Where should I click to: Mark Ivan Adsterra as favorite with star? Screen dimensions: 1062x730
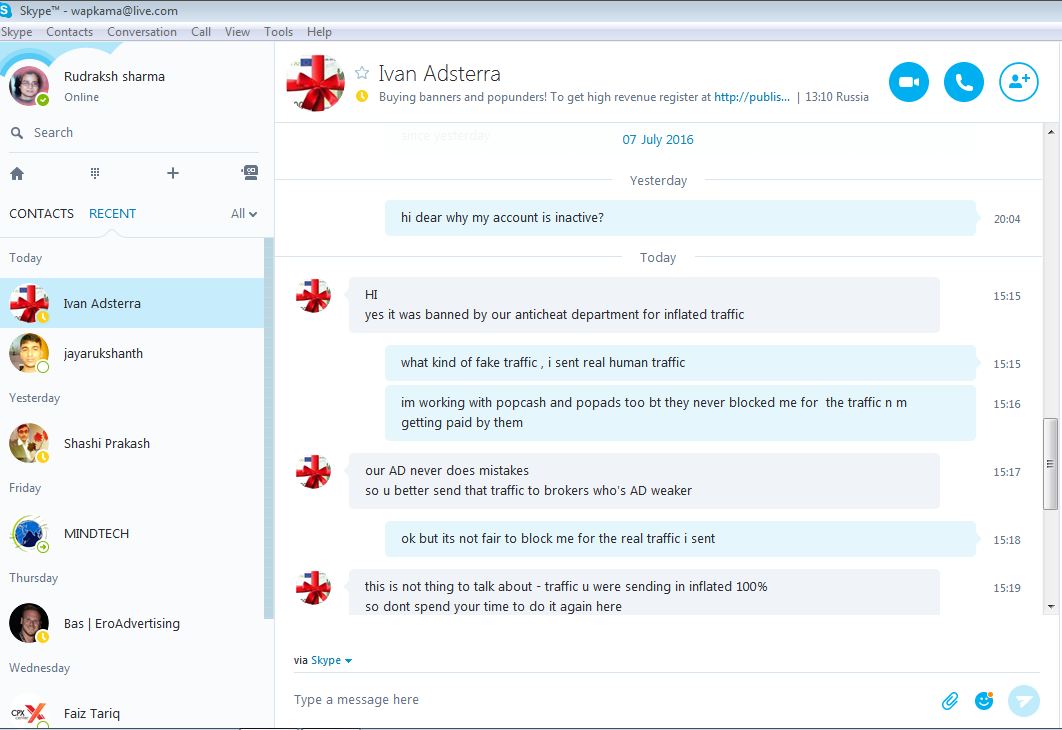click(362, 72)
